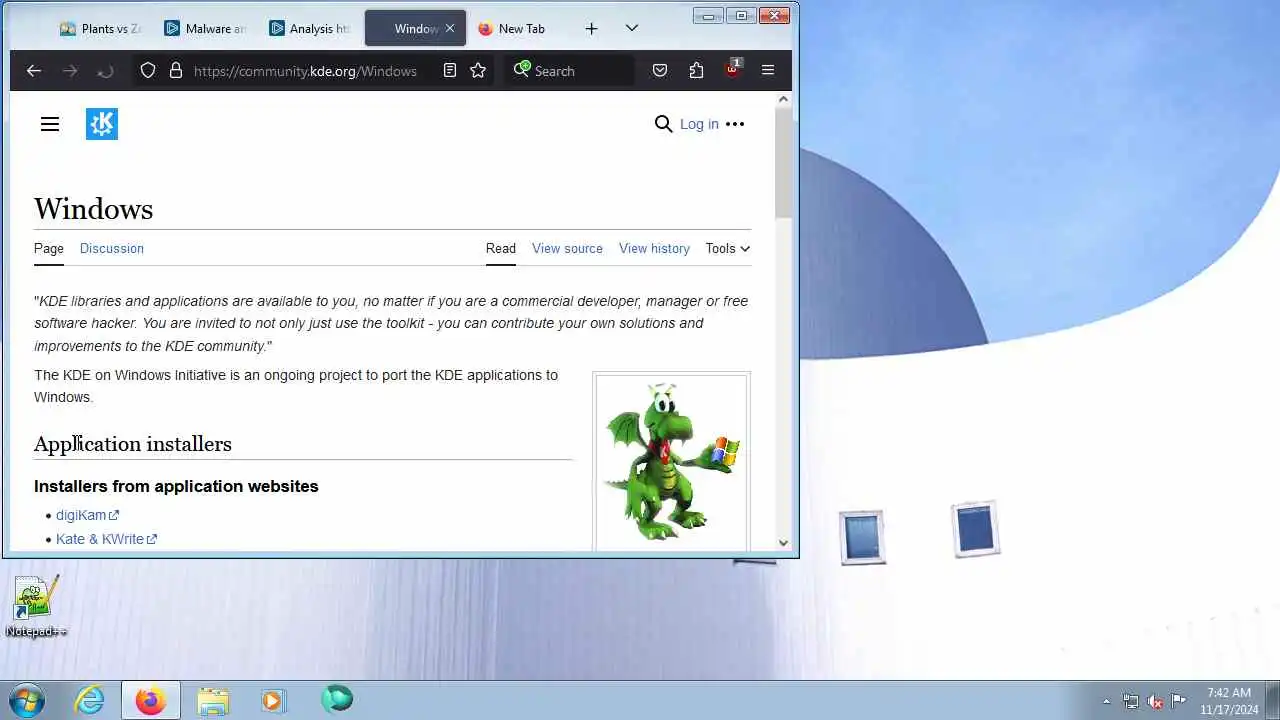
Task: Open uBlock Origin extension icon
Action: 732,70
